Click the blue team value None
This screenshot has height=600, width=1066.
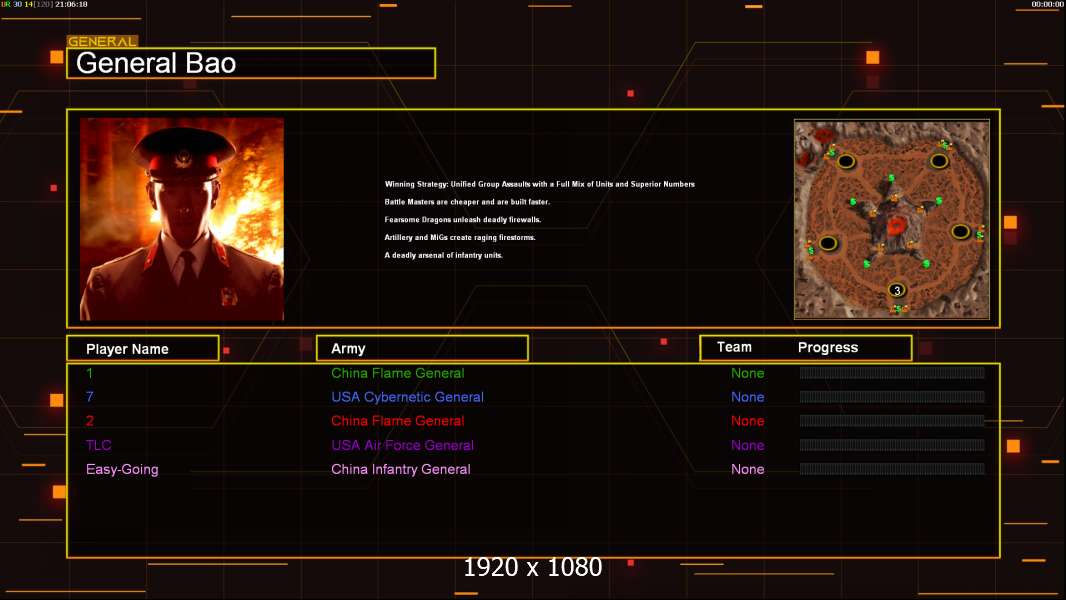coord(747,397)
